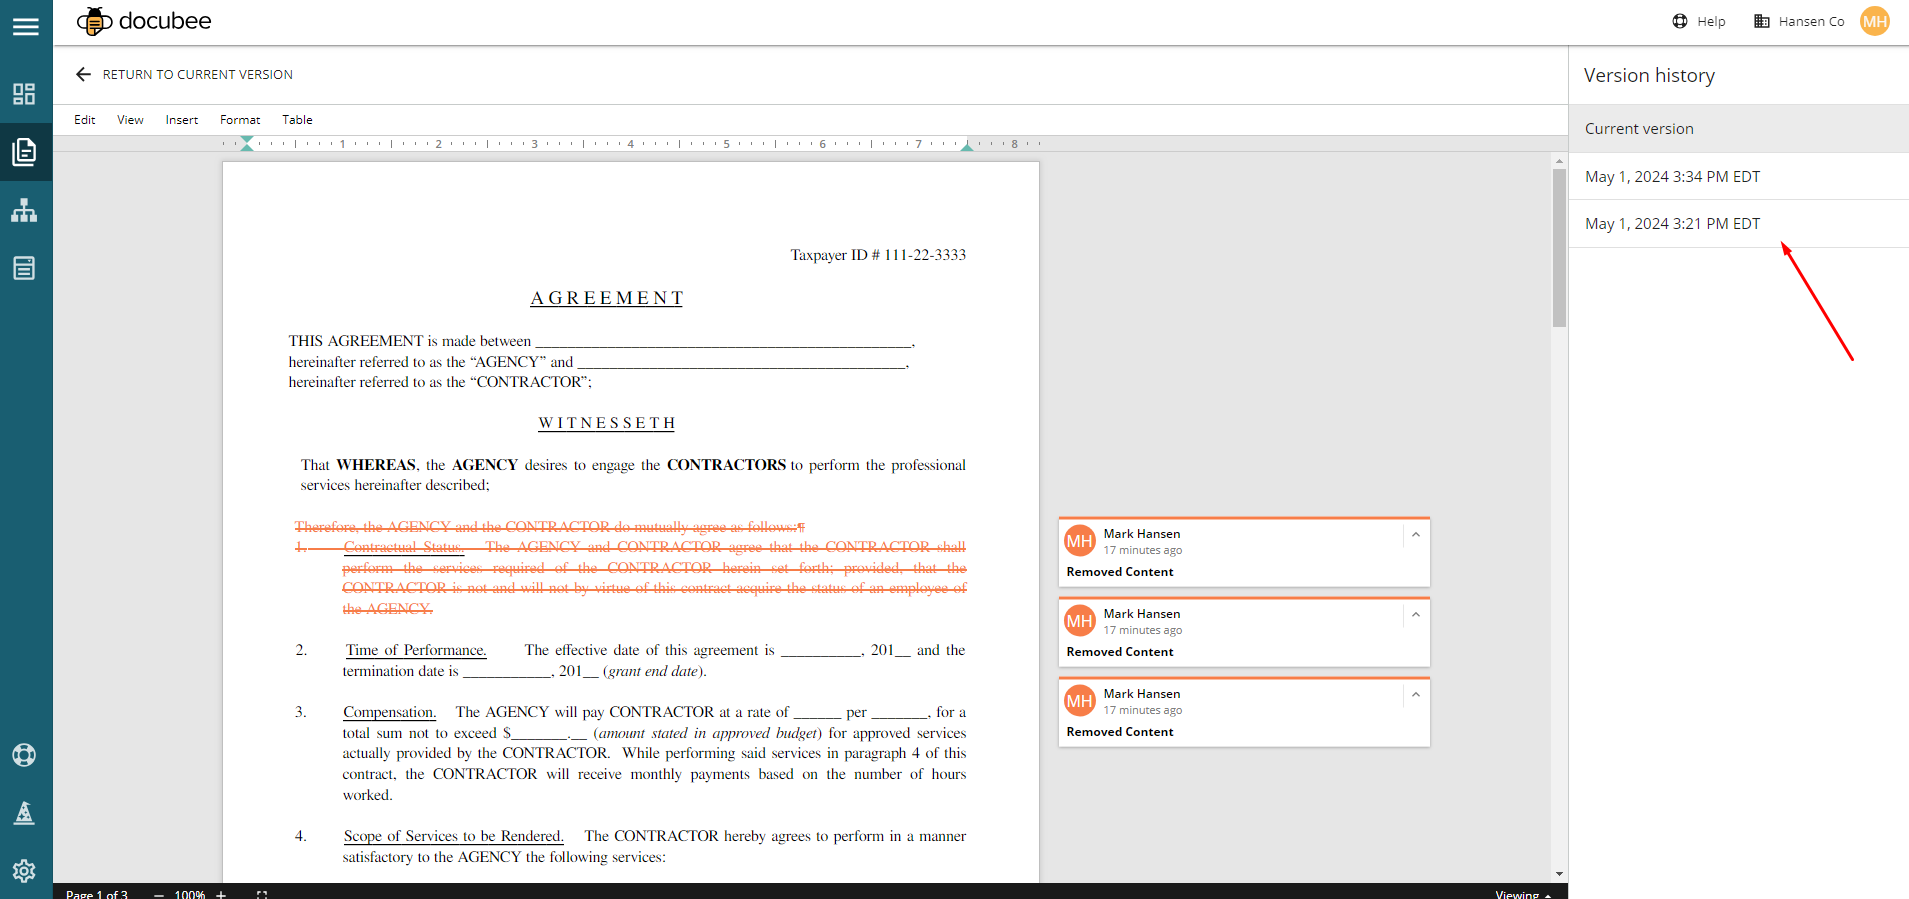
Task: Click Taxpayer ID # 111-22-3333 text
Action: point(878,255)
